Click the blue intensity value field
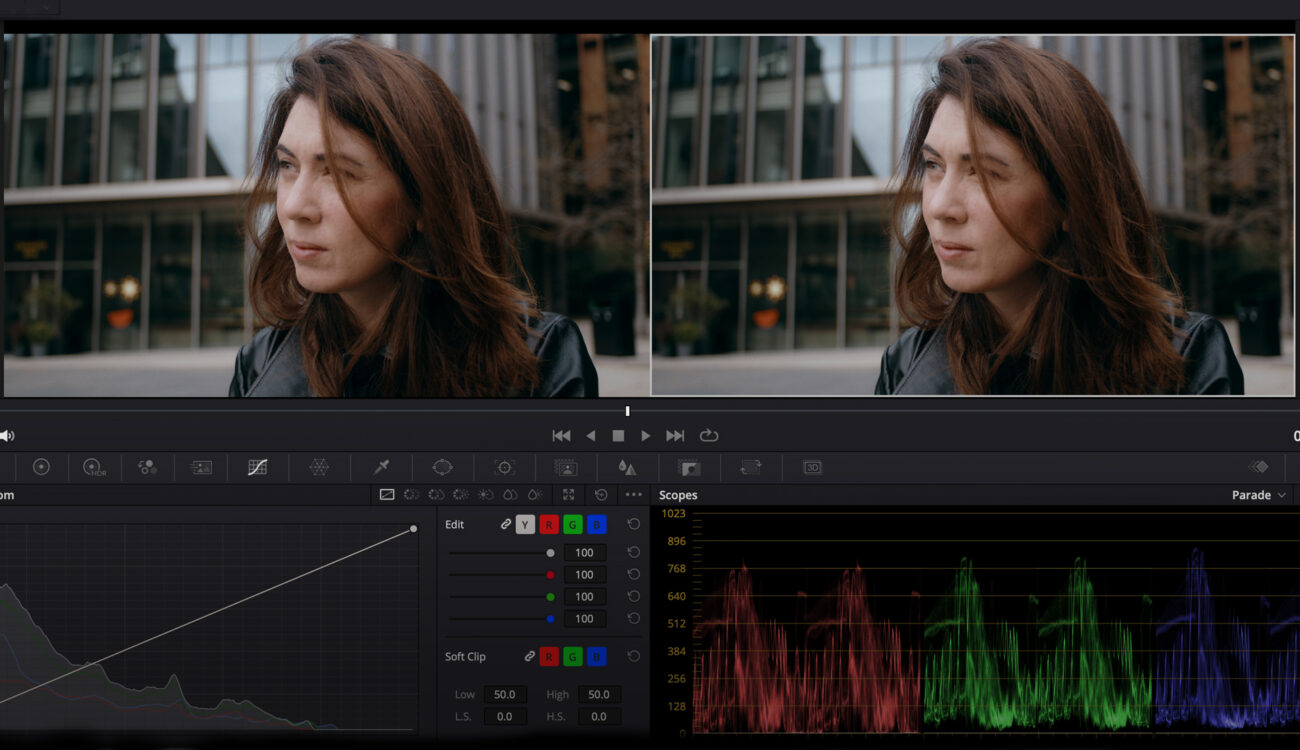The width and height of the screenshot is (1300, 750). pyautogui.click(x=584, y=618)
